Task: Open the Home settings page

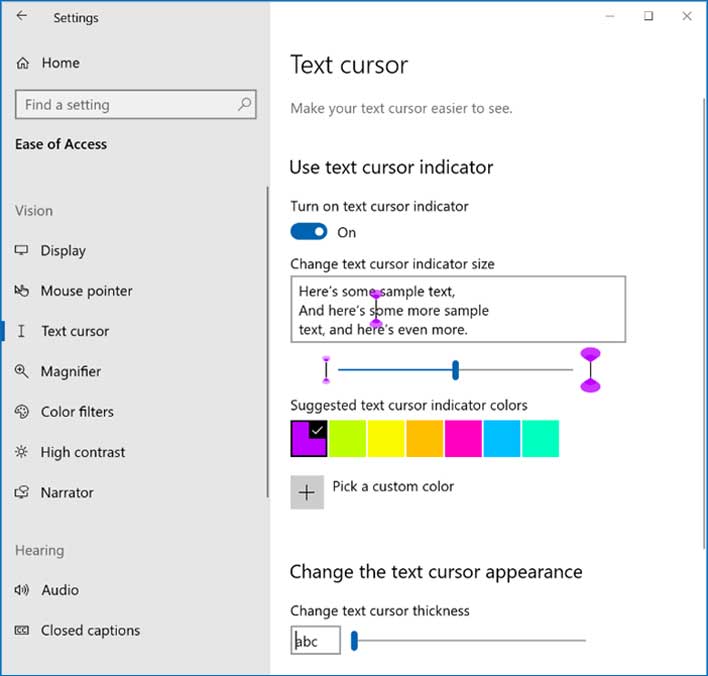Action: click(x=61, y=63)
